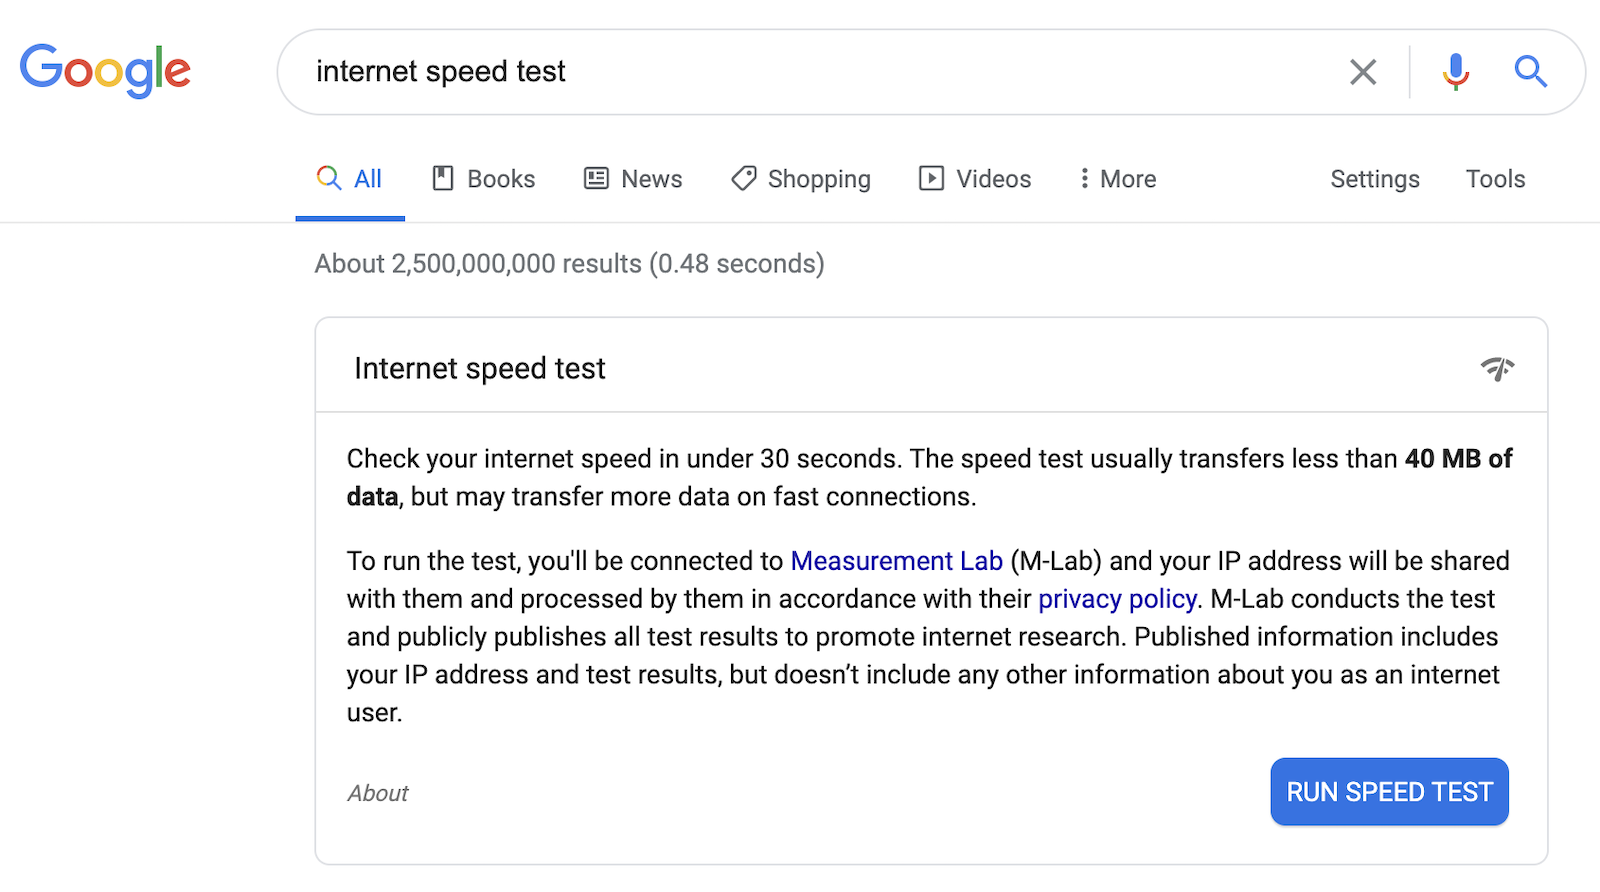Clear the search box with X icon
The width and height of the screenshot is (1600, 892).
(x=1363, y=72)
